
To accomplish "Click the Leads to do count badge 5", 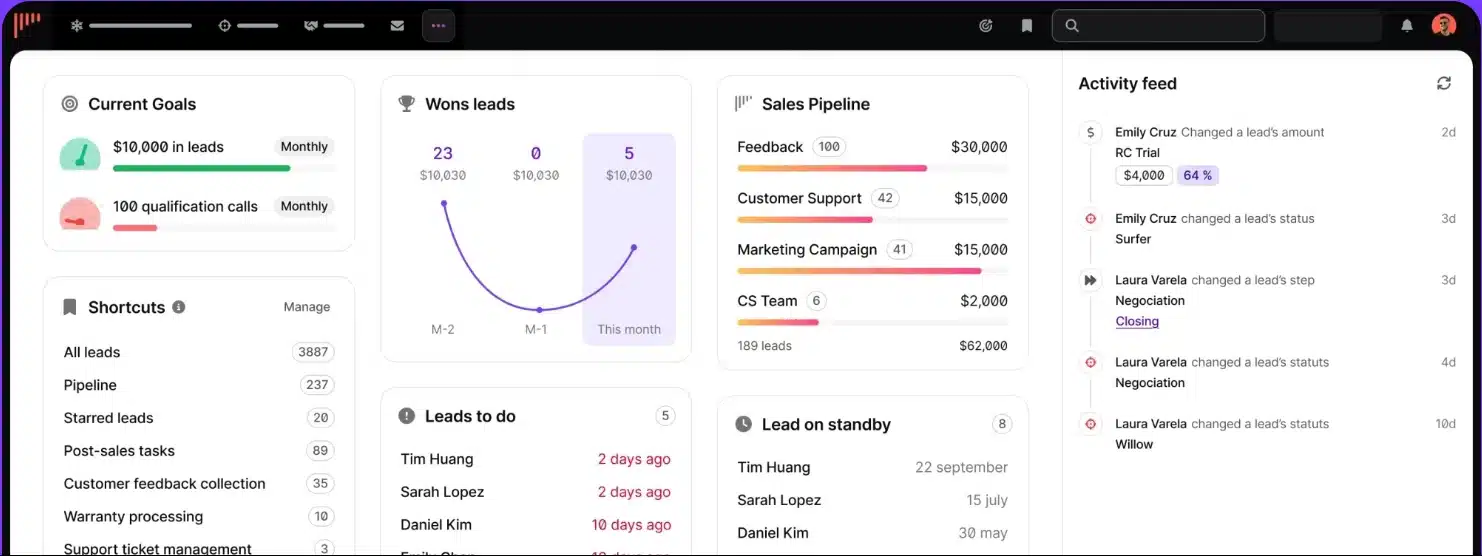I will pos(665,416).
